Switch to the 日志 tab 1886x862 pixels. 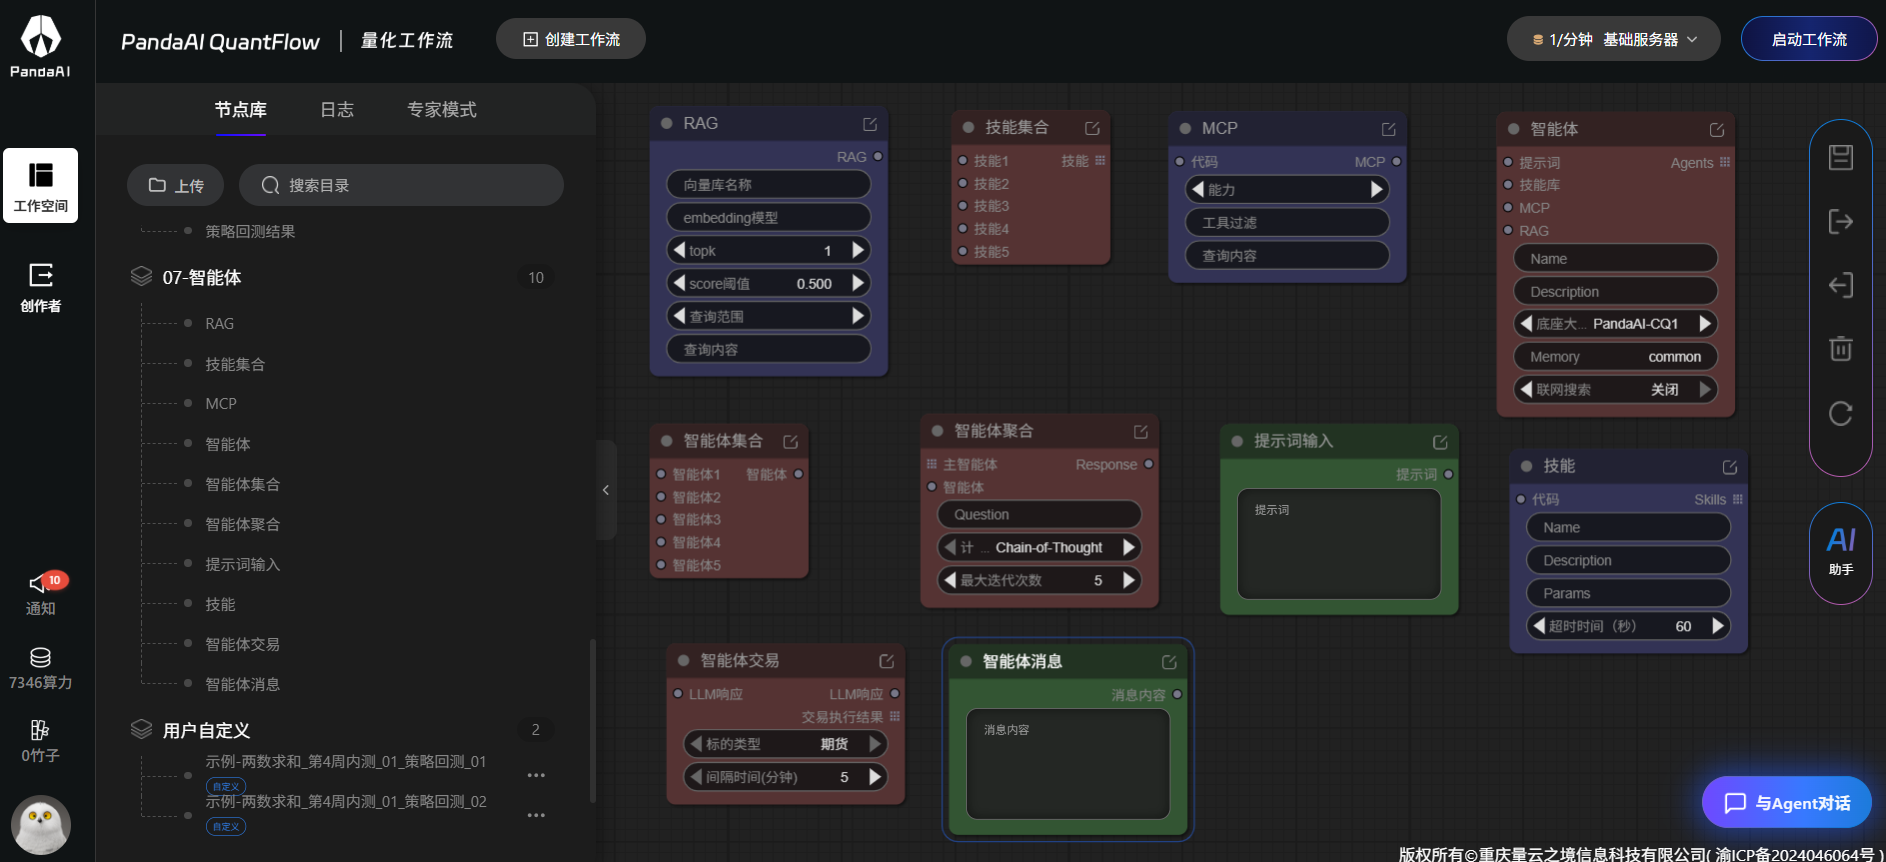pos(337,110)
